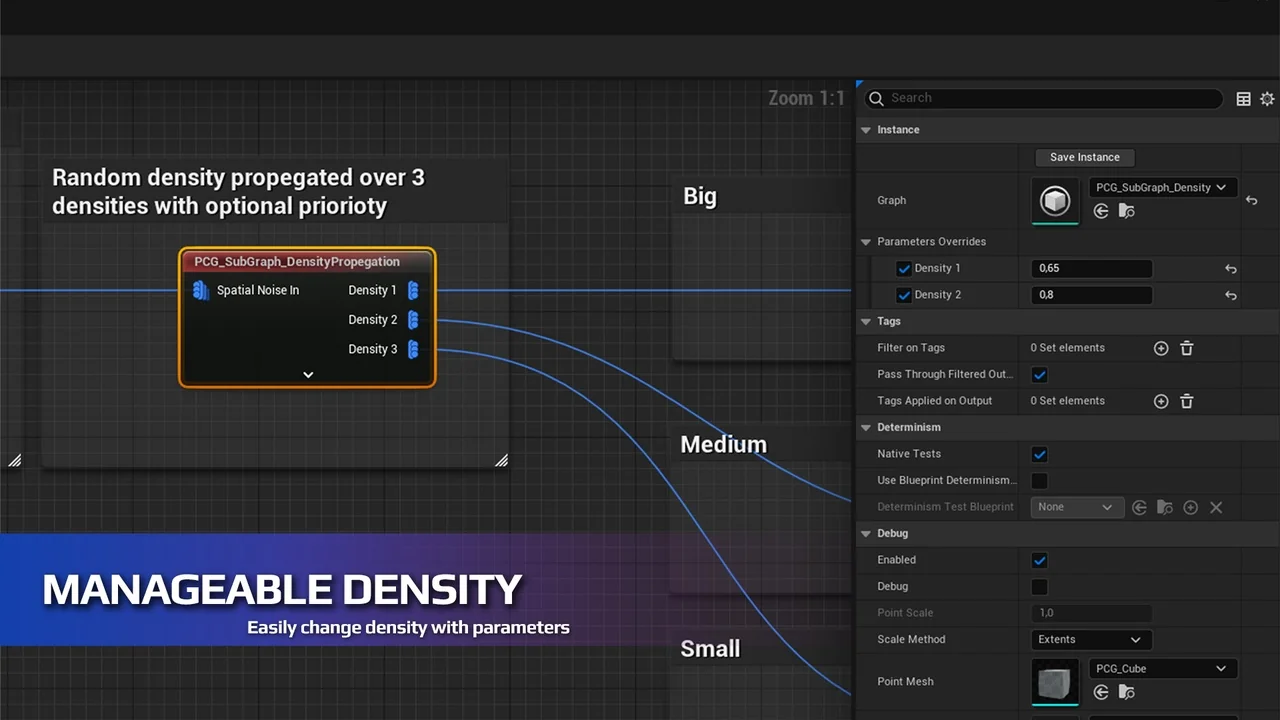Image resolution: width=1280 pixels, height=720 pixels.
Task: Open the PCG_SubGraph_Density graph dropdown
Action: [x=1162, y=187]
